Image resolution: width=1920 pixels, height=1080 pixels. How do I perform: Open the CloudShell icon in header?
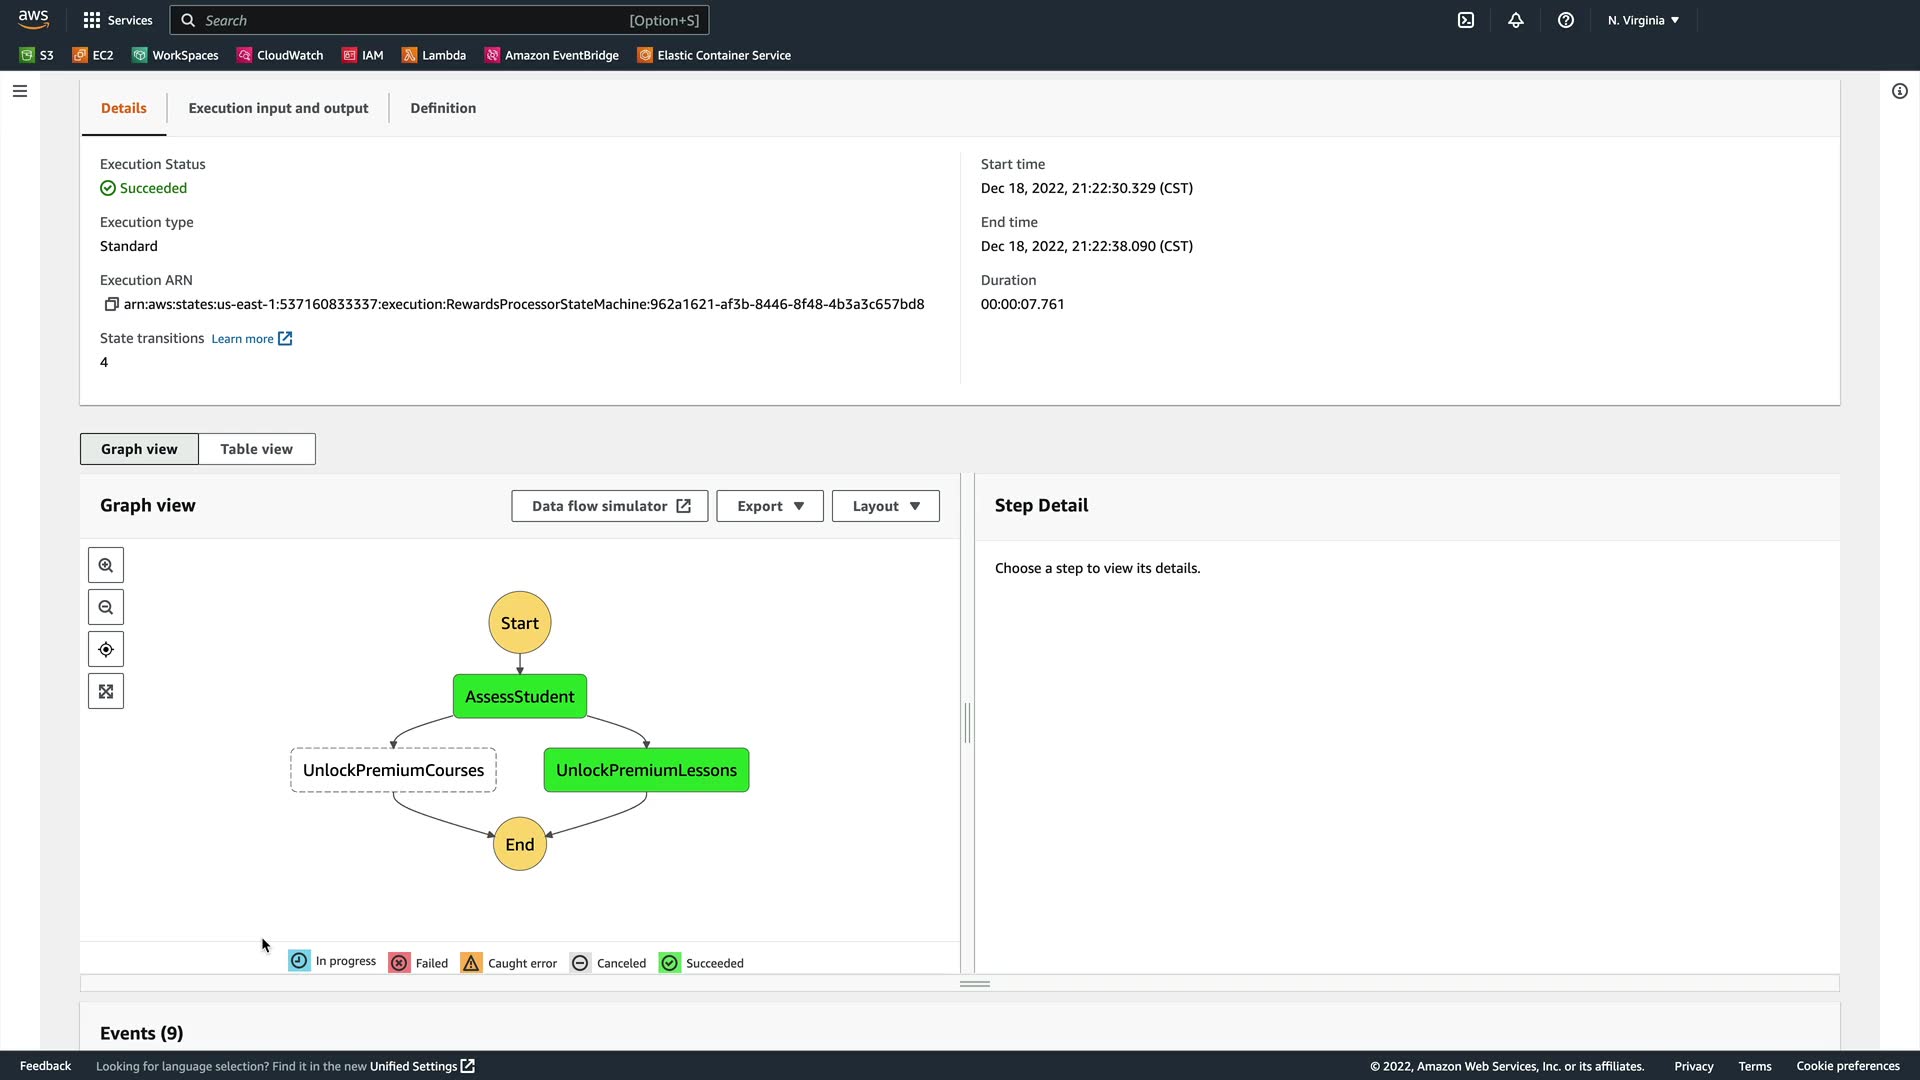coord(1466,20)
